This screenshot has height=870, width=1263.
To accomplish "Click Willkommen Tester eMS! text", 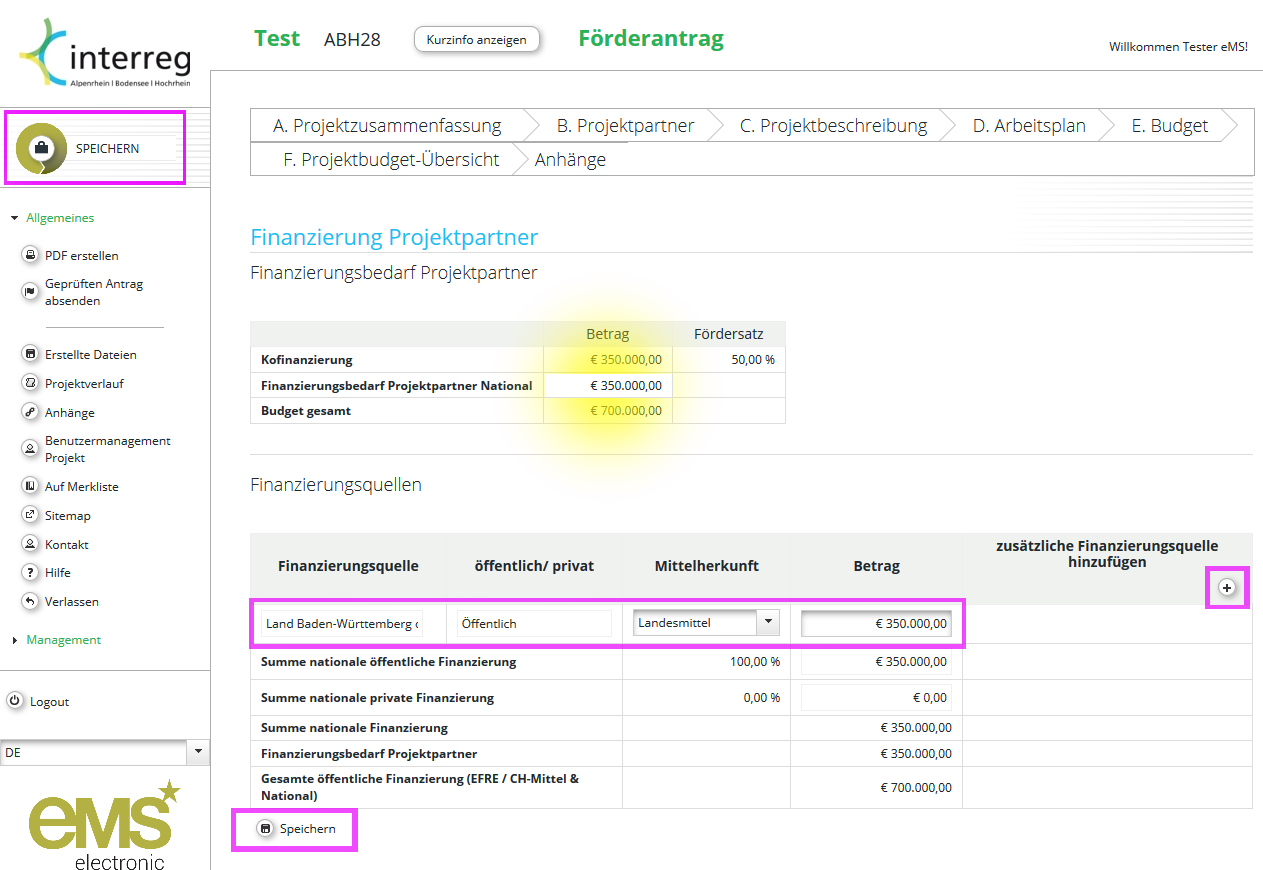I will point(1178,46).
